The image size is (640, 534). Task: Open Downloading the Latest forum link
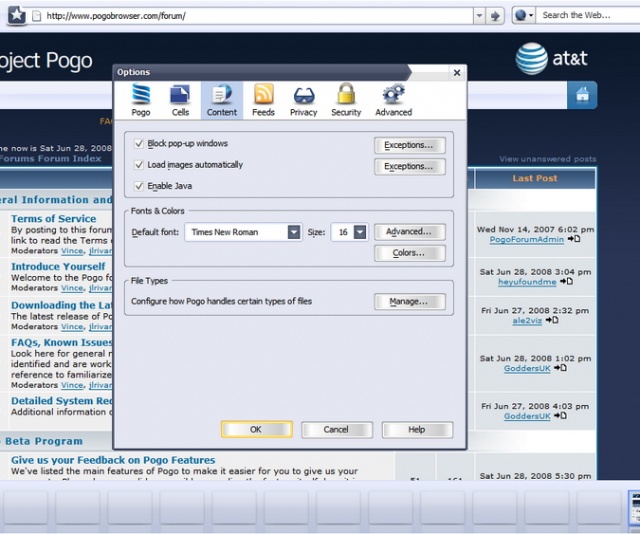coord(62,305)
